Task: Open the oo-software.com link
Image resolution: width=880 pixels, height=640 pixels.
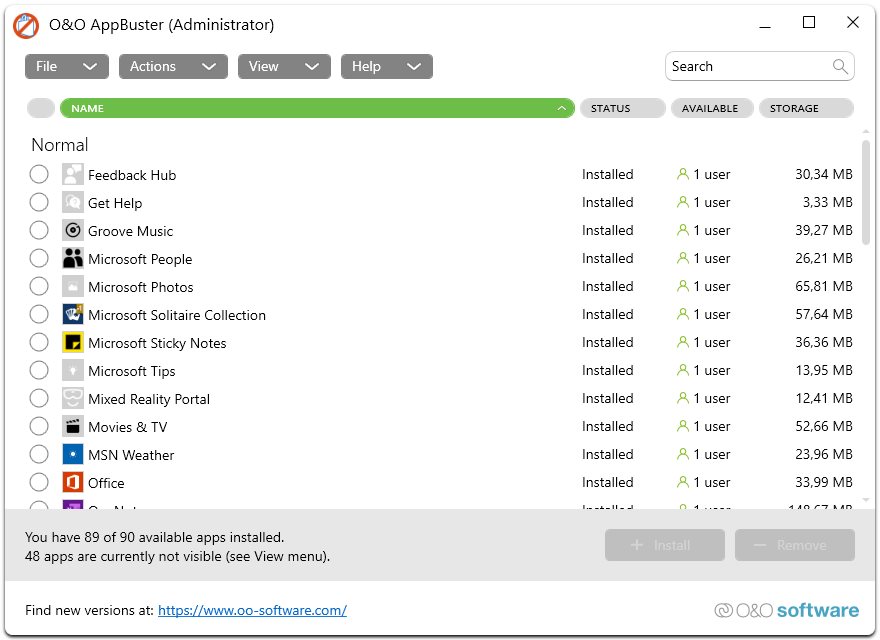Action: click(251, 609)
